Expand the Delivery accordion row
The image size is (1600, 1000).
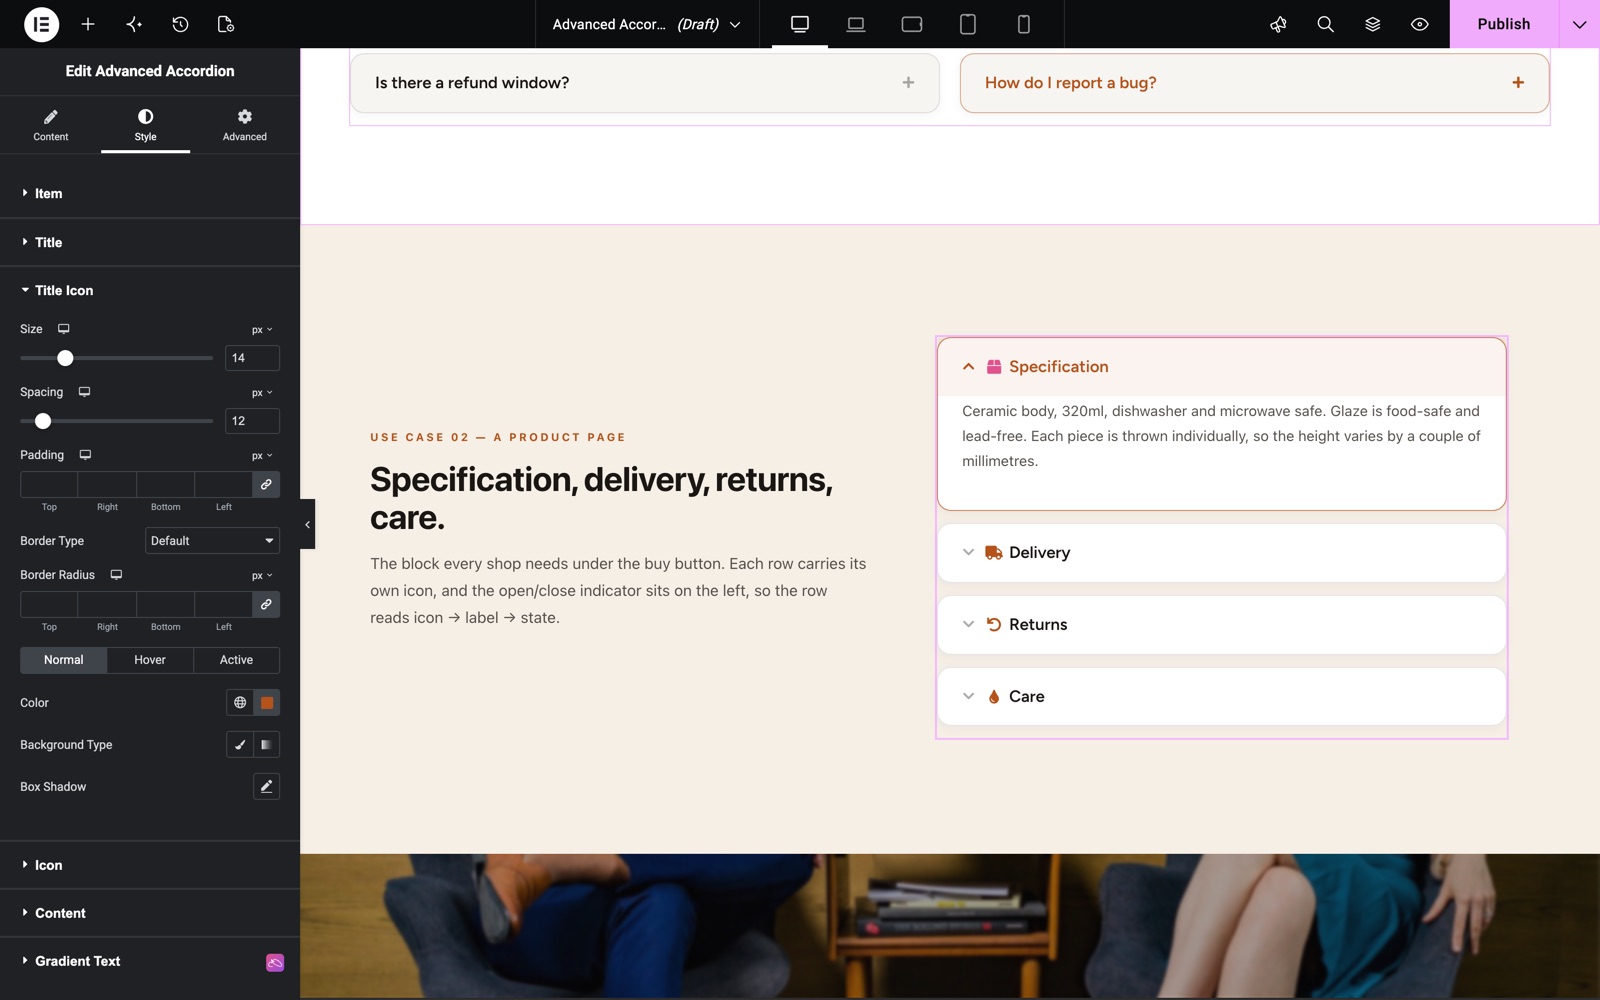click(x=1221, y=553)
